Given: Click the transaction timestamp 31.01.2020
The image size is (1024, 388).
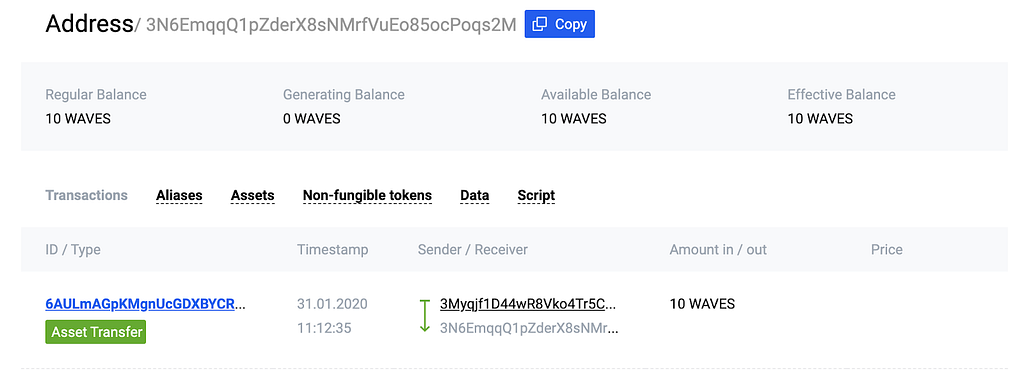Looking at the screenshot, I should tap(332, 304).
